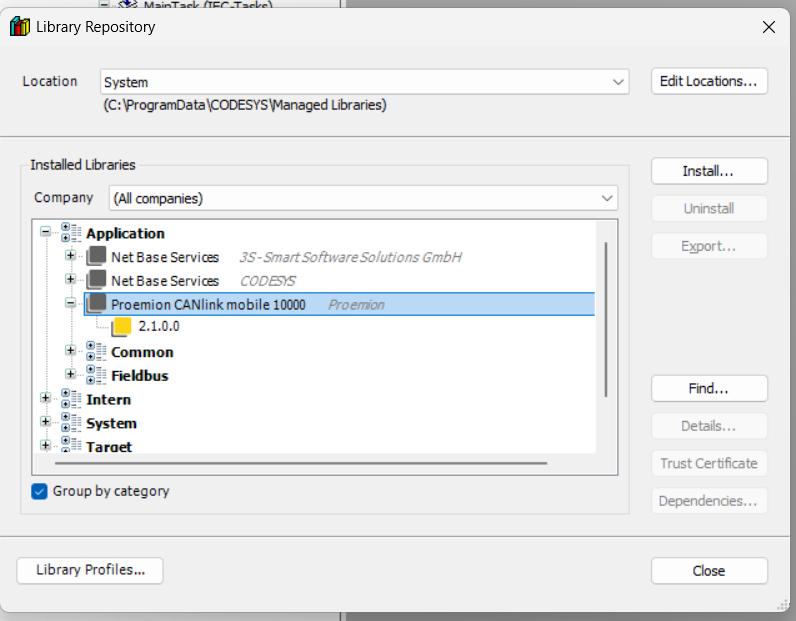Click the horizontal scrollbar under library tree
Image resolution: width=796 pixels, height=621 pixels.
pyautogui.click(x=300, y=463)
